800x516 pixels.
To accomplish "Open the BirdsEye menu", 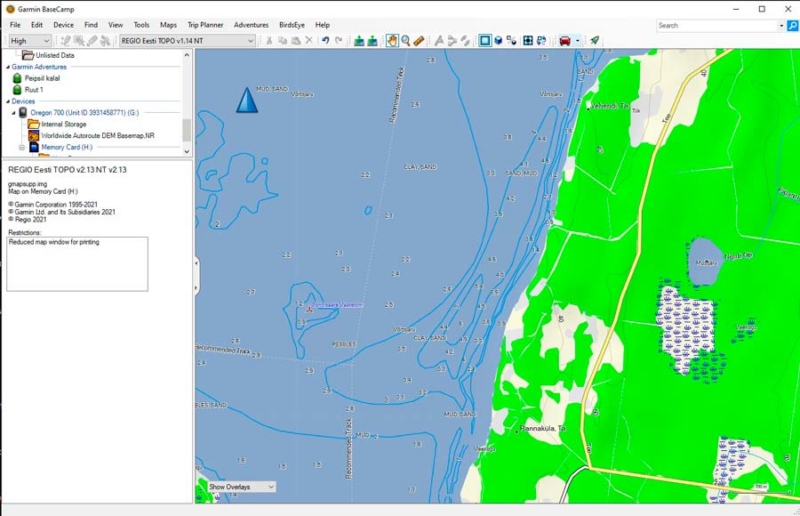I will point(292,24).
